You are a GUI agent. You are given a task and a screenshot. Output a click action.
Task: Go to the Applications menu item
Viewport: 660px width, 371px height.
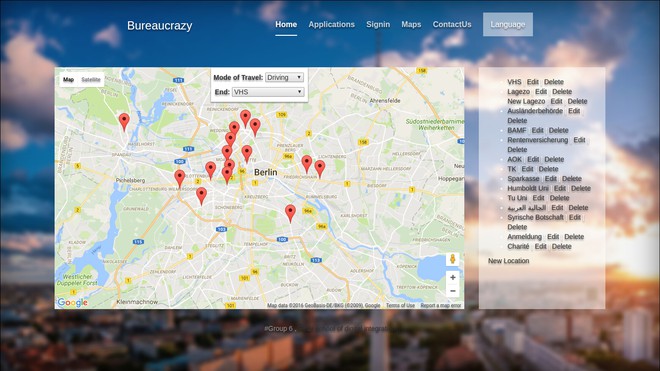click(331, 24)
